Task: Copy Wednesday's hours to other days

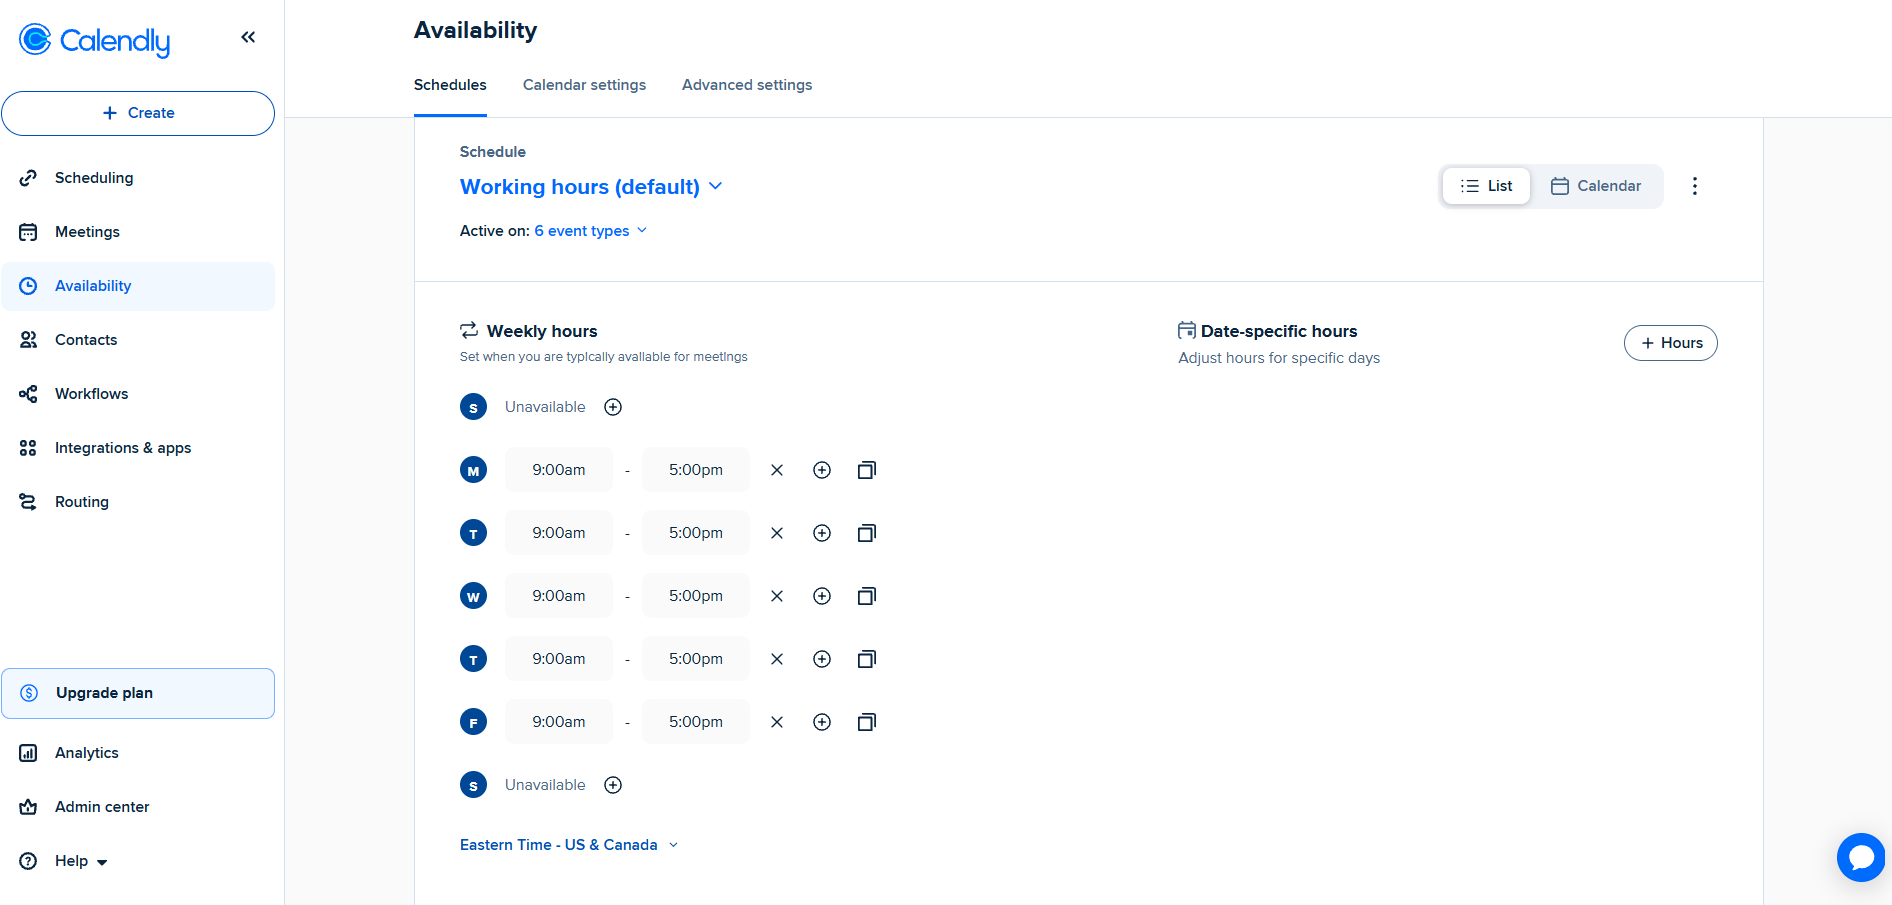Action: 867,596
